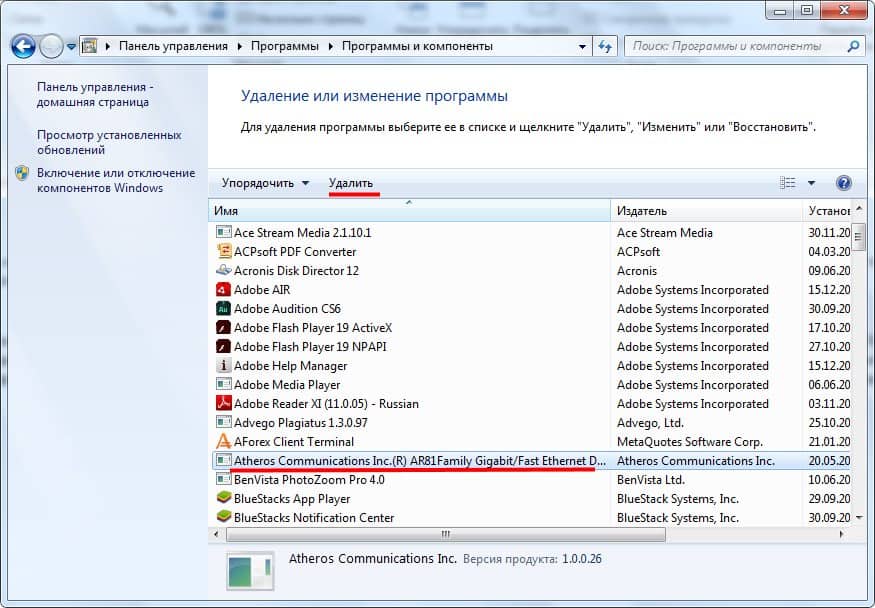Change view with the view icon

[x=787, y=183]
